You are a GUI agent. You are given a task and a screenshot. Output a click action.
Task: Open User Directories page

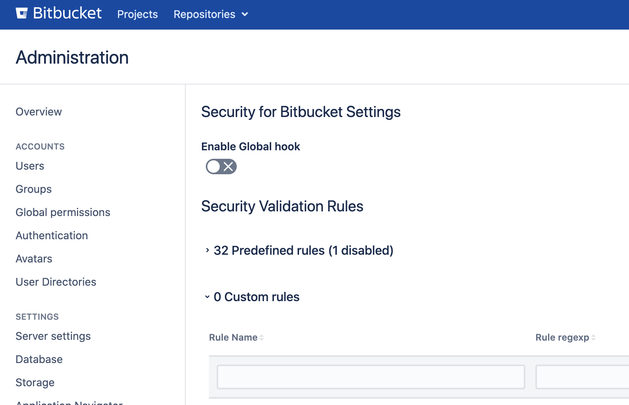coord(56,282)
